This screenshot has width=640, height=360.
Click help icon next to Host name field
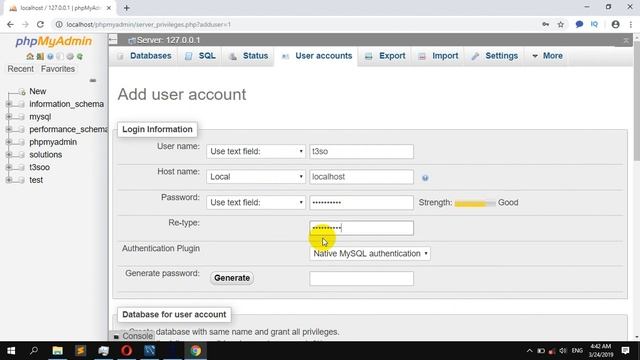(425, 178)
